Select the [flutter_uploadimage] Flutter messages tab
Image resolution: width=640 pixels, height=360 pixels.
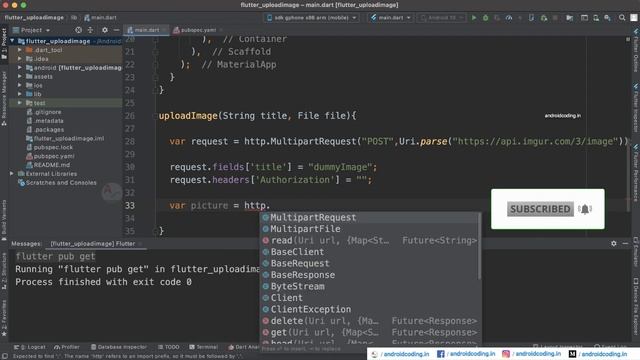pyautogui.click(x=92, y=244)
